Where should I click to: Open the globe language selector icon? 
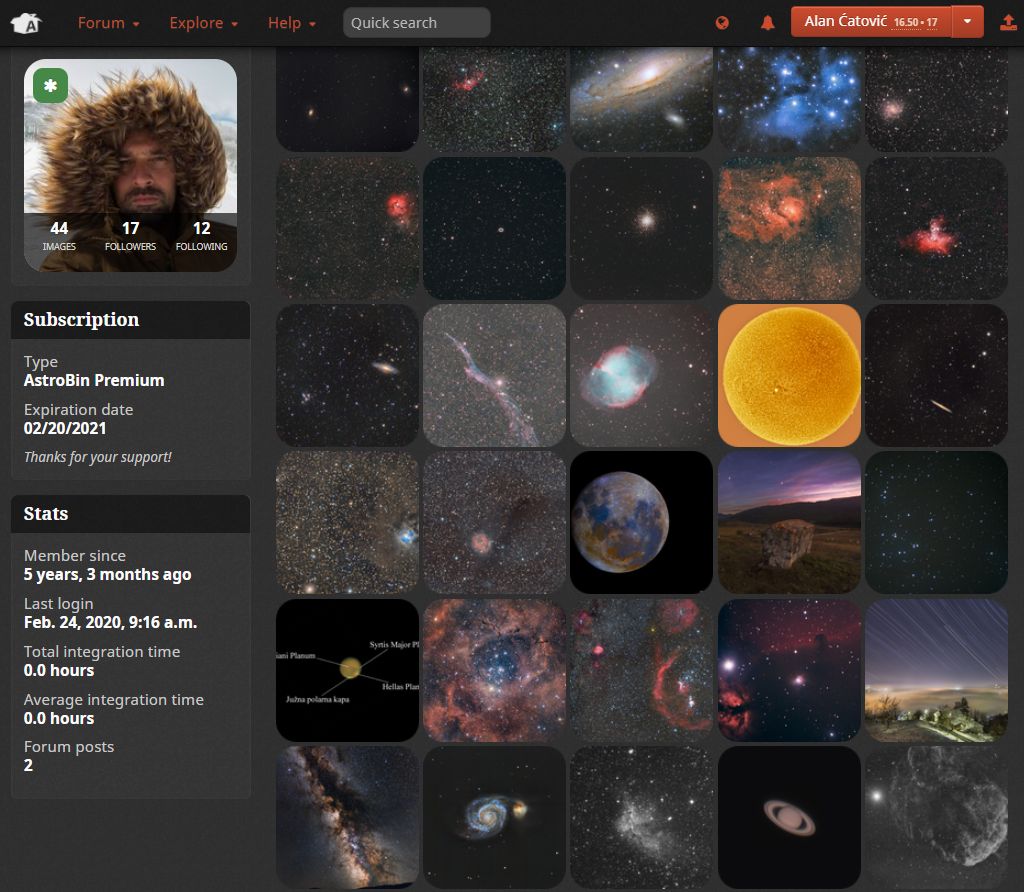tap(723, 23)
